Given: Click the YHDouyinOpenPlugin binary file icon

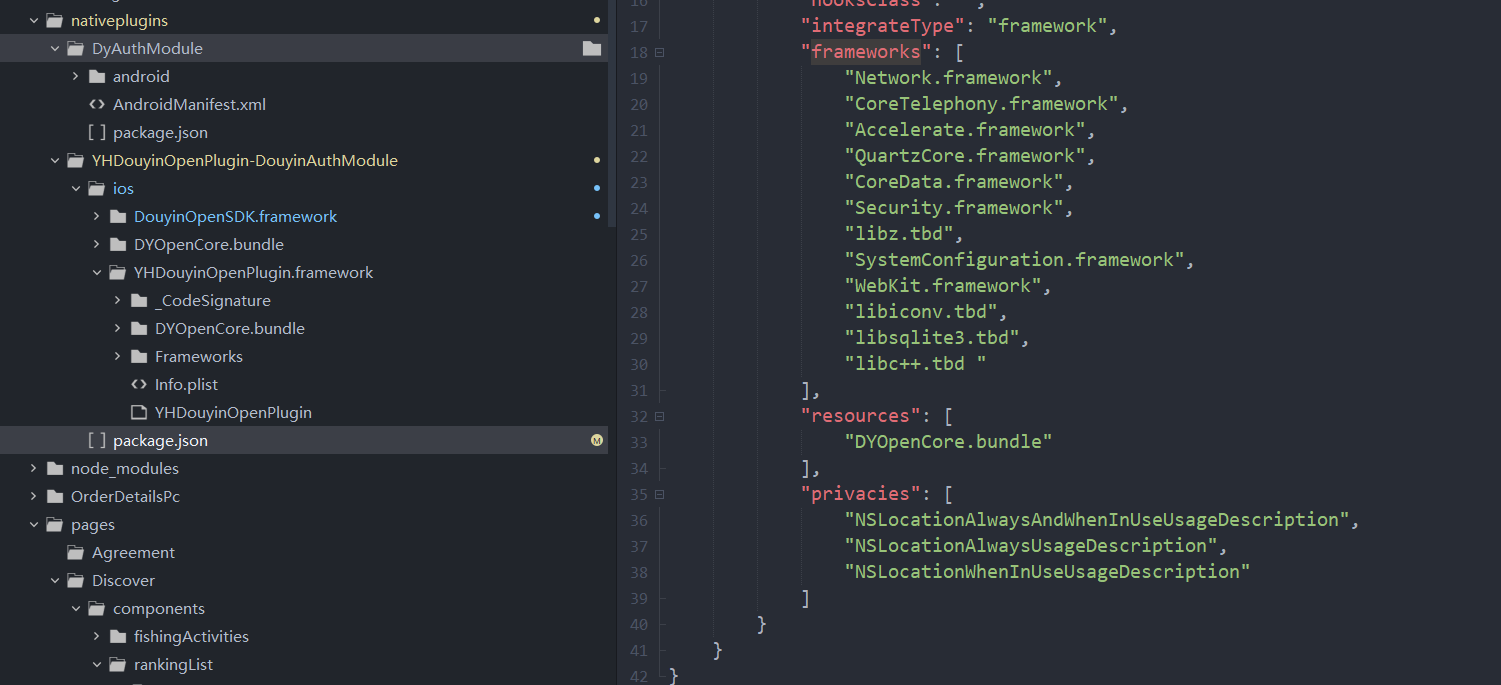Looking at the screenshot, I should [139, 412].
